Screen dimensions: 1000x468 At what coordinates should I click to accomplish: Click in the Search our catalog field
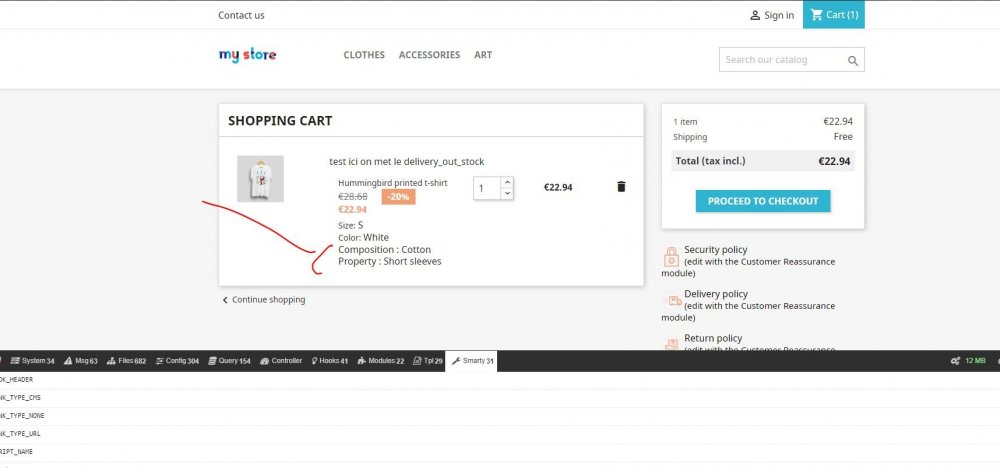(x=783, y=60)
